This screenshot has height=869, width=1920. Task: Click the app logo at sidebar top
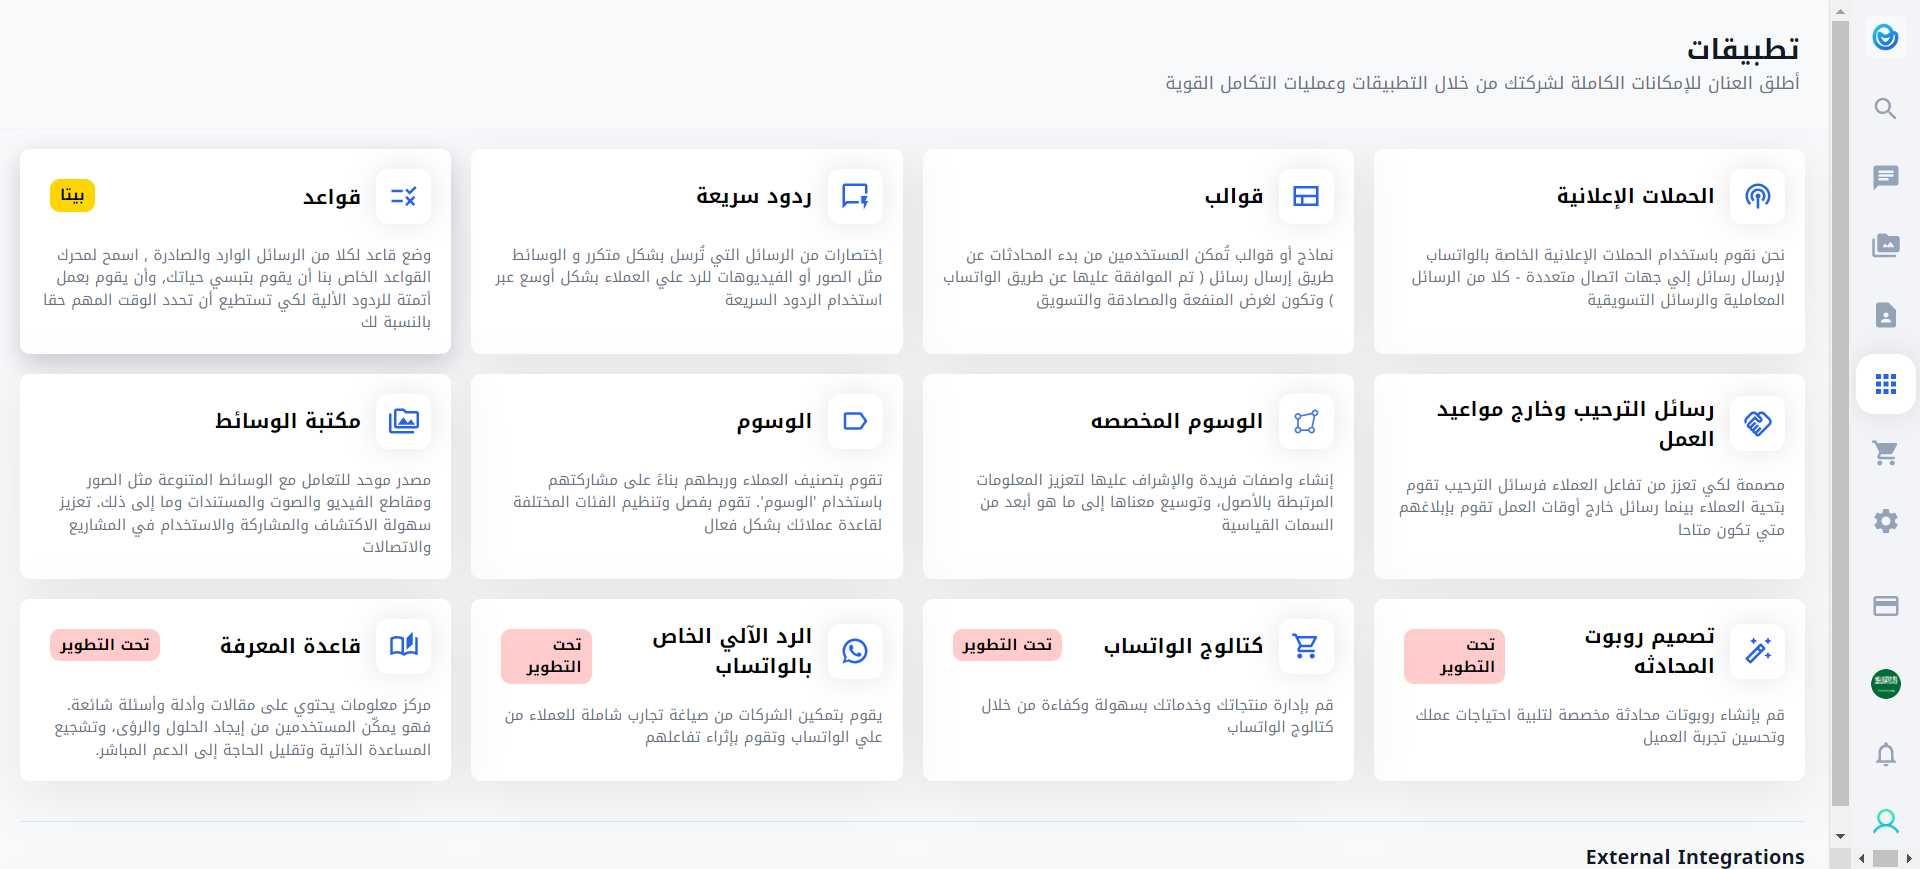pyautogui.click(x=1885, y=38)
